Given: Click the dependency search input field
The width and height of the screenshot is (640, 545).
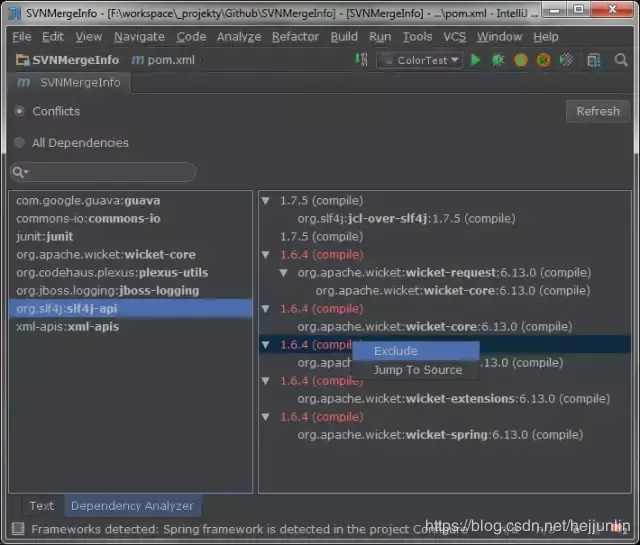Looking at the screenshot, I should 104,172.
